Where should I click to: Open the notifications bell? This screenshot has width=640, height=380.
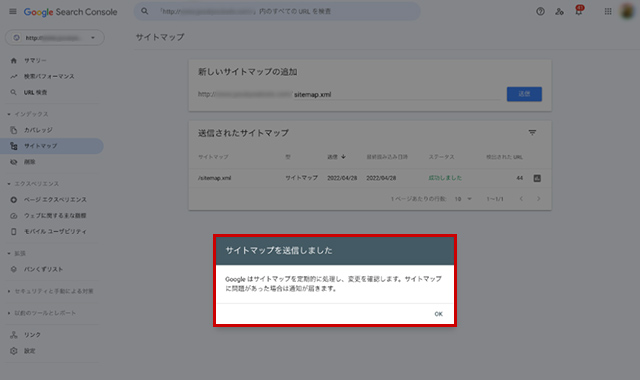(x=578, y=11)
